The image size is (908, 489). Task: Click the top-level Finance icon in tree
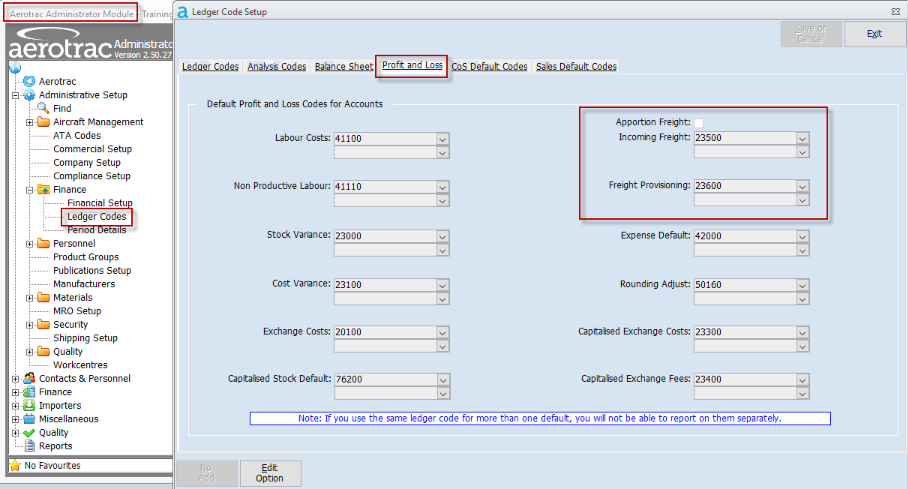[29, 392]
